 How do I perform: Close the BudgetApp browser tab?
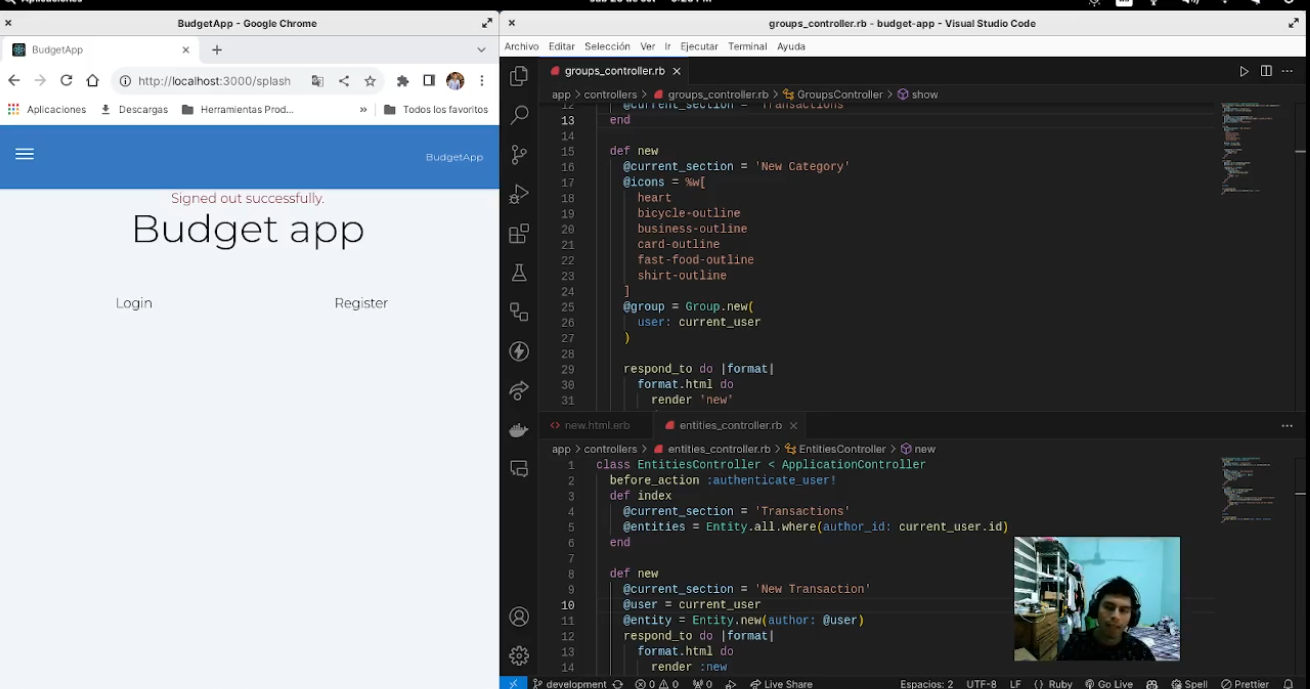[x=186, y=49]
